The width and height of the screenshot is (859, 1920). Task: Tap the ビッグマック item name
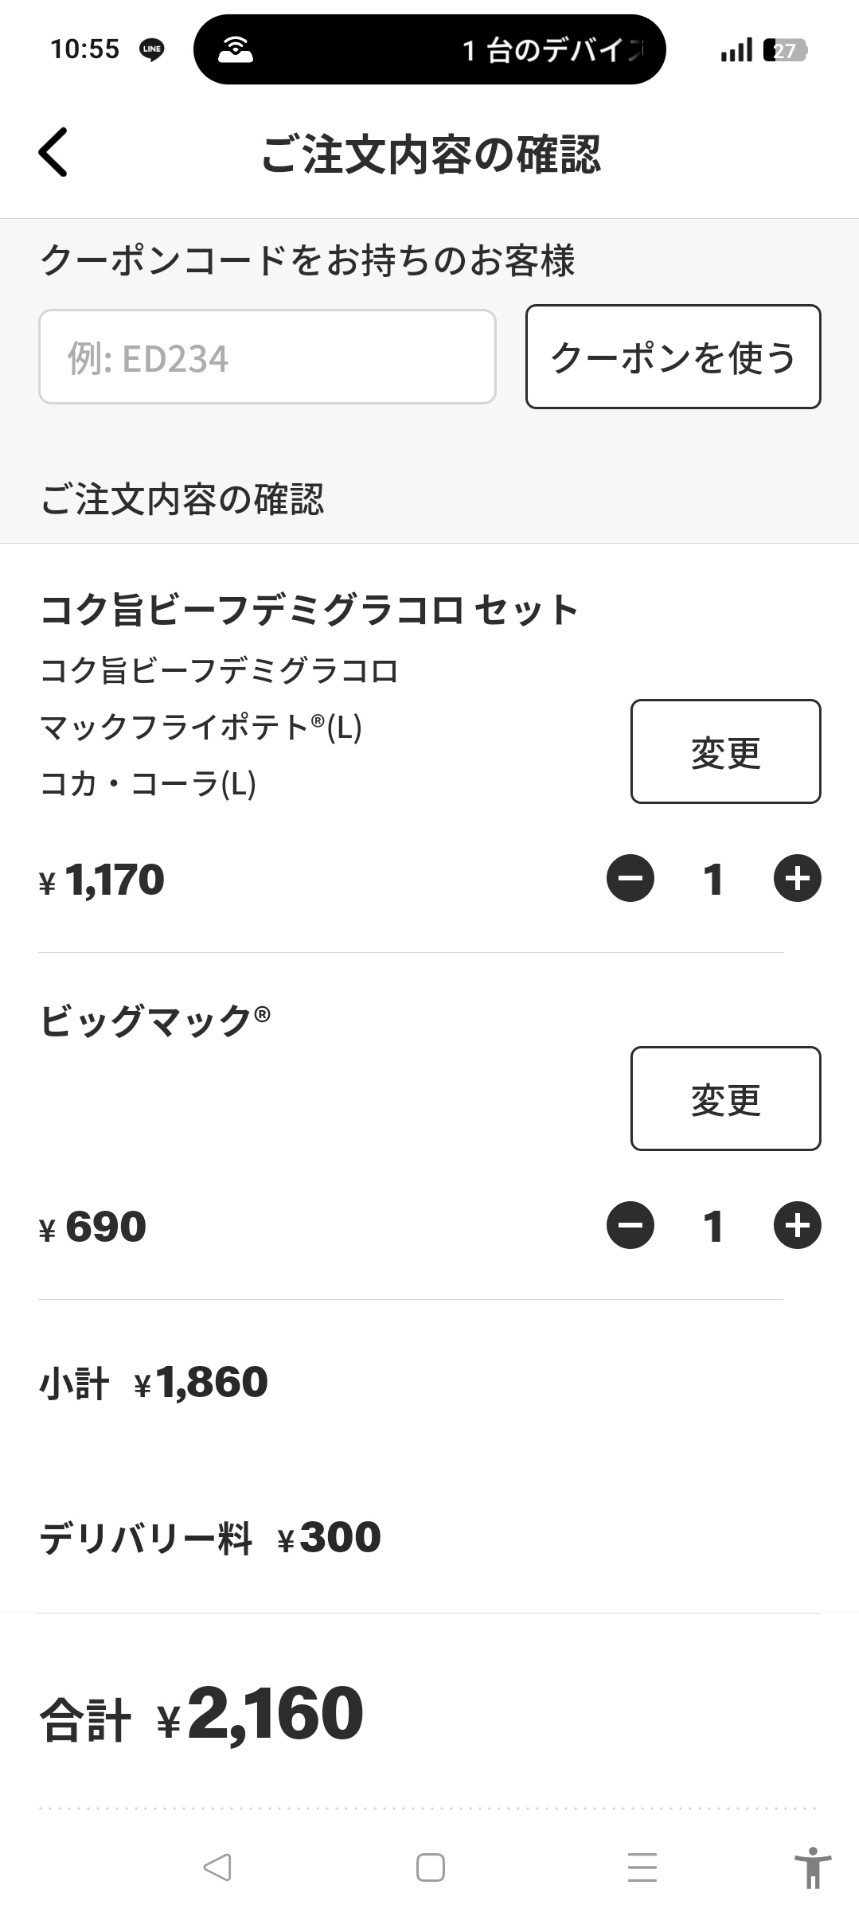[x=155, y=1020]
